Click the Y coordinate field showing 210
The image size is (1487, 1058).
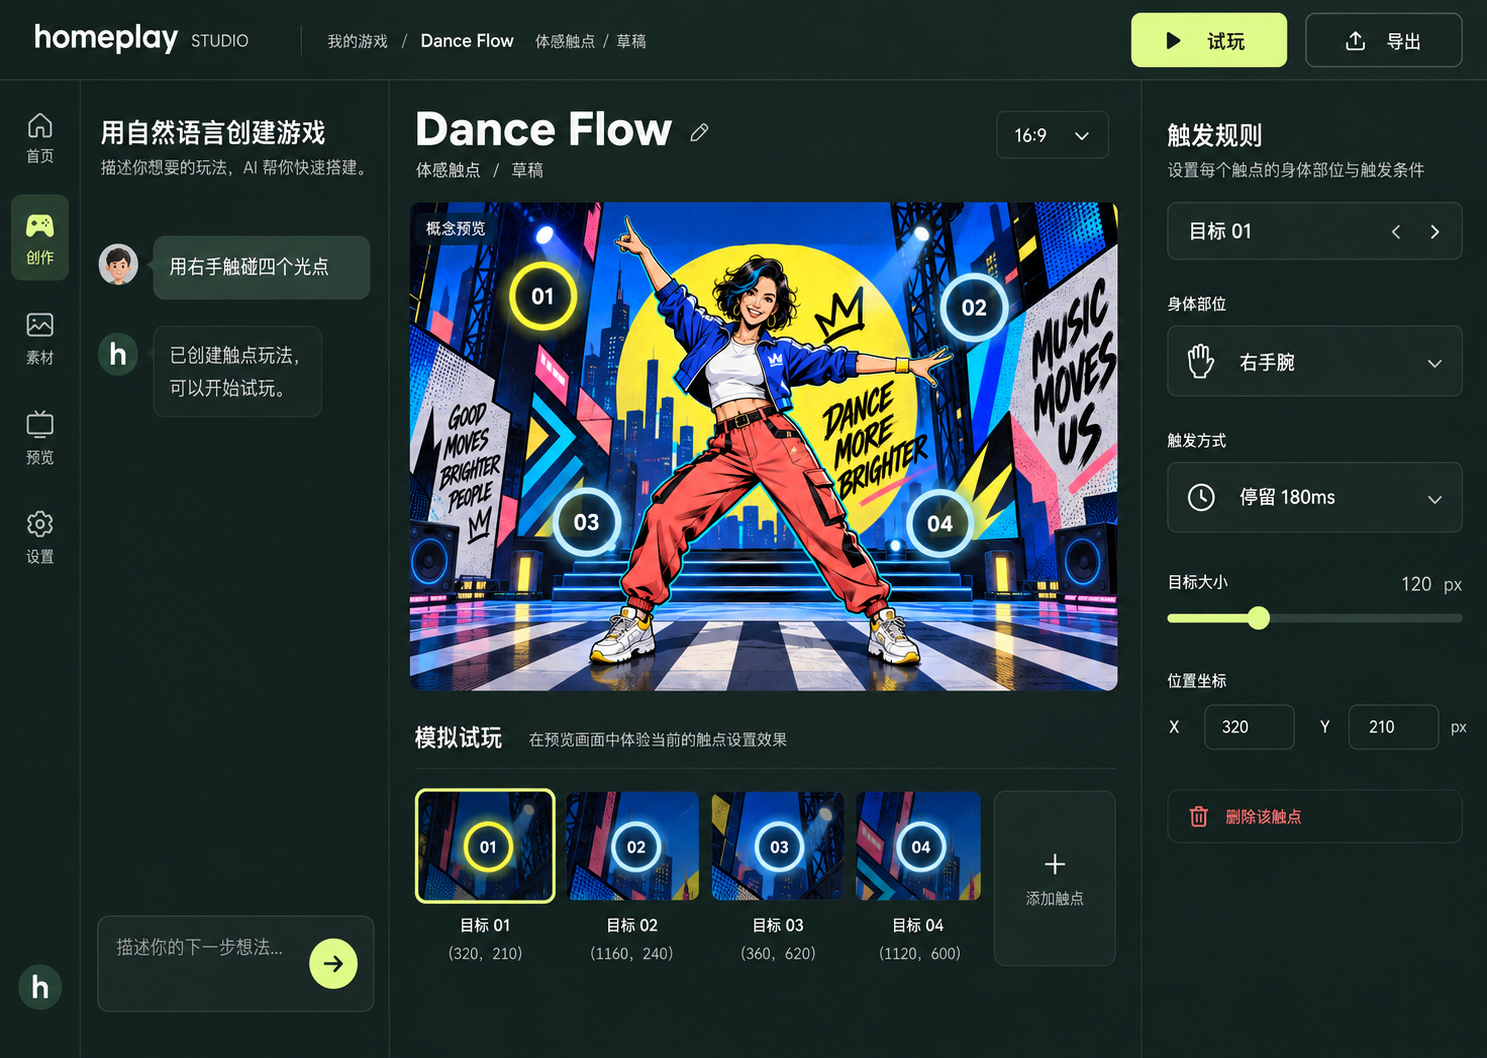[x=1393, y=727]
